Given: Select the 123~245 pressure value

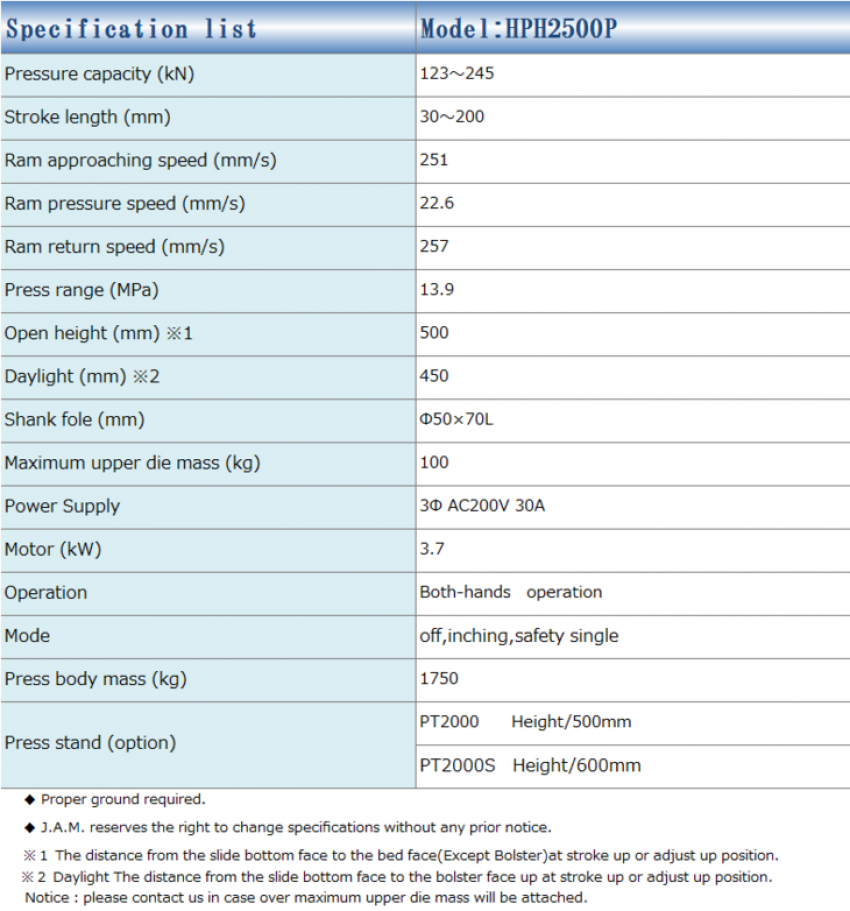Looking at the screenshot, I should (457, 74).
